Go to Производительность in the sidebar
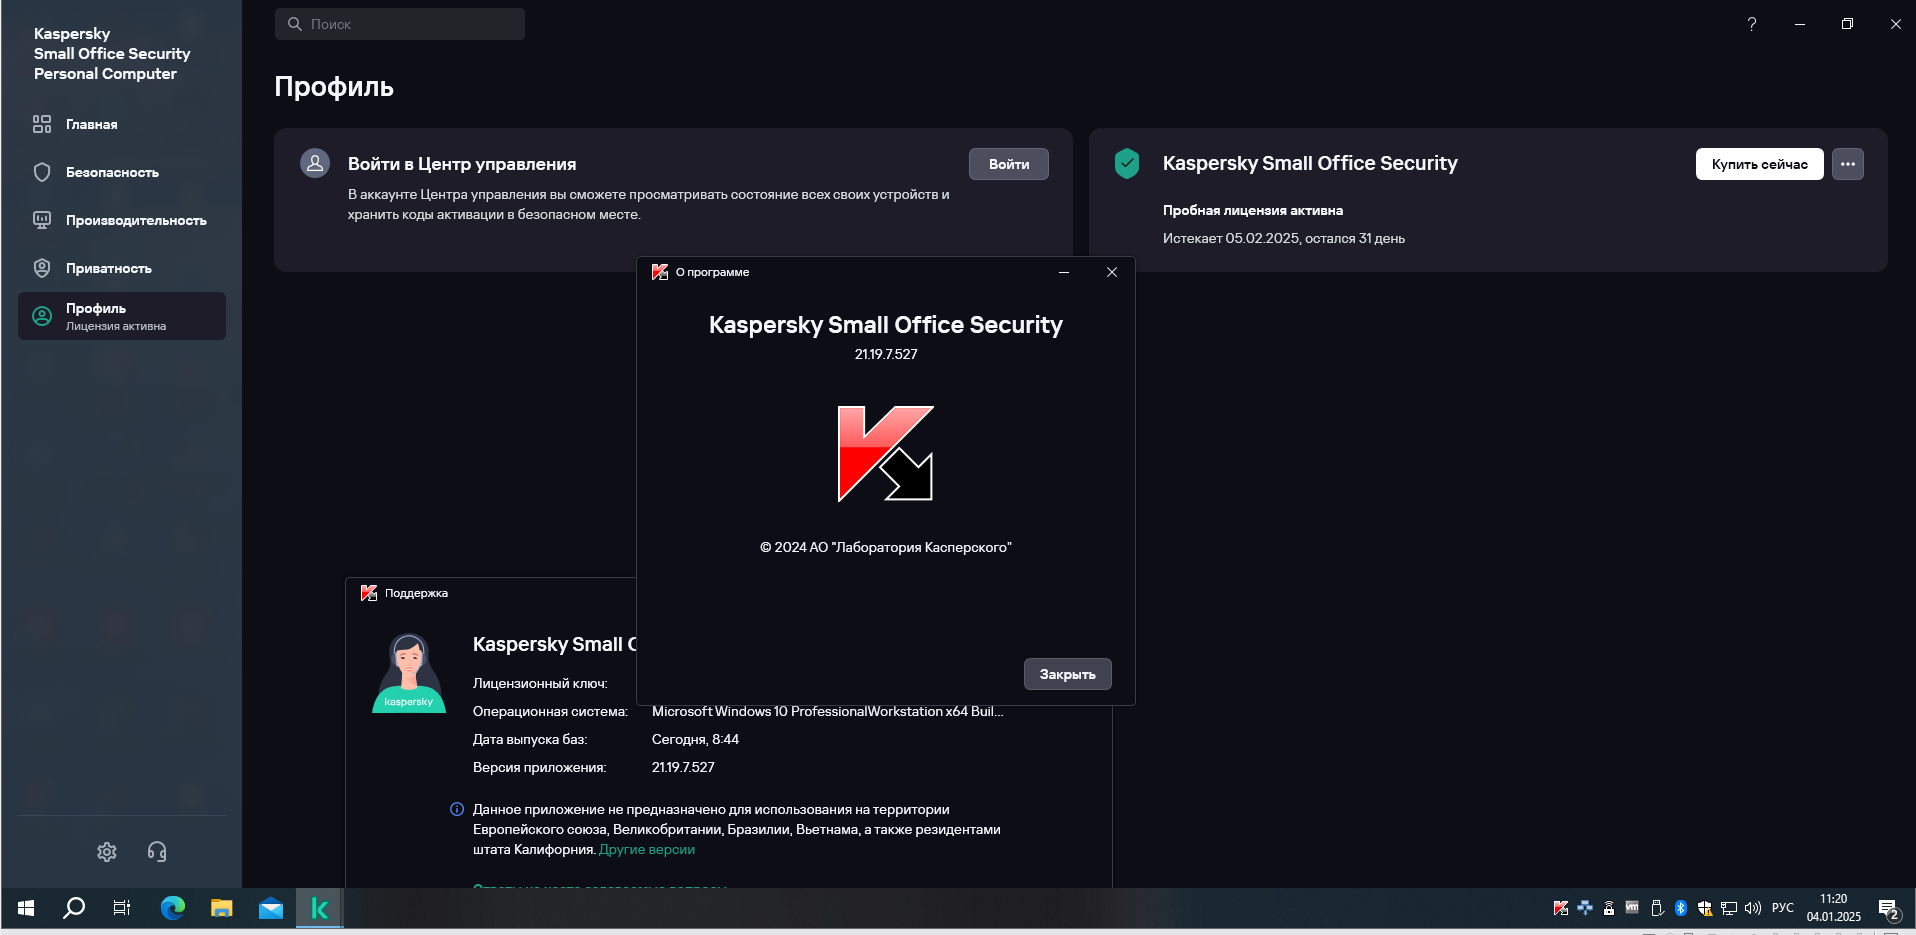 coord(122,220)
